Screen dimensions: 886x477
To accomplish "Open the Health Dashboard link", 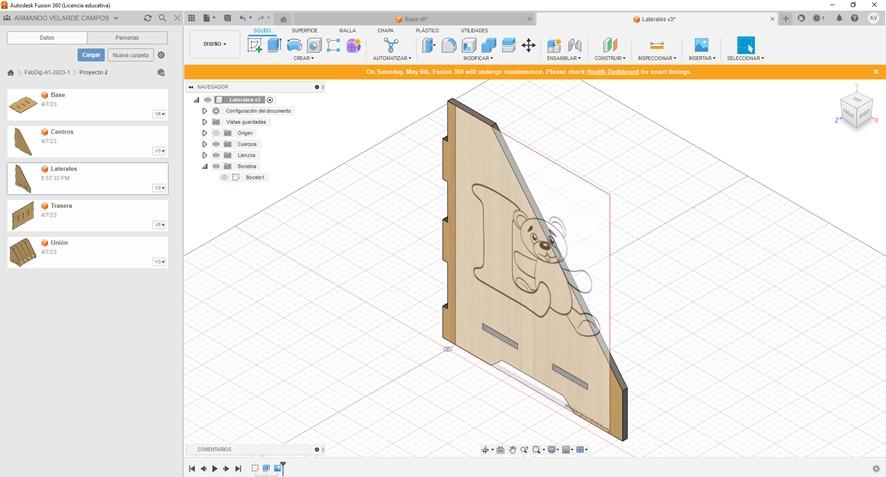I will 613,72.
